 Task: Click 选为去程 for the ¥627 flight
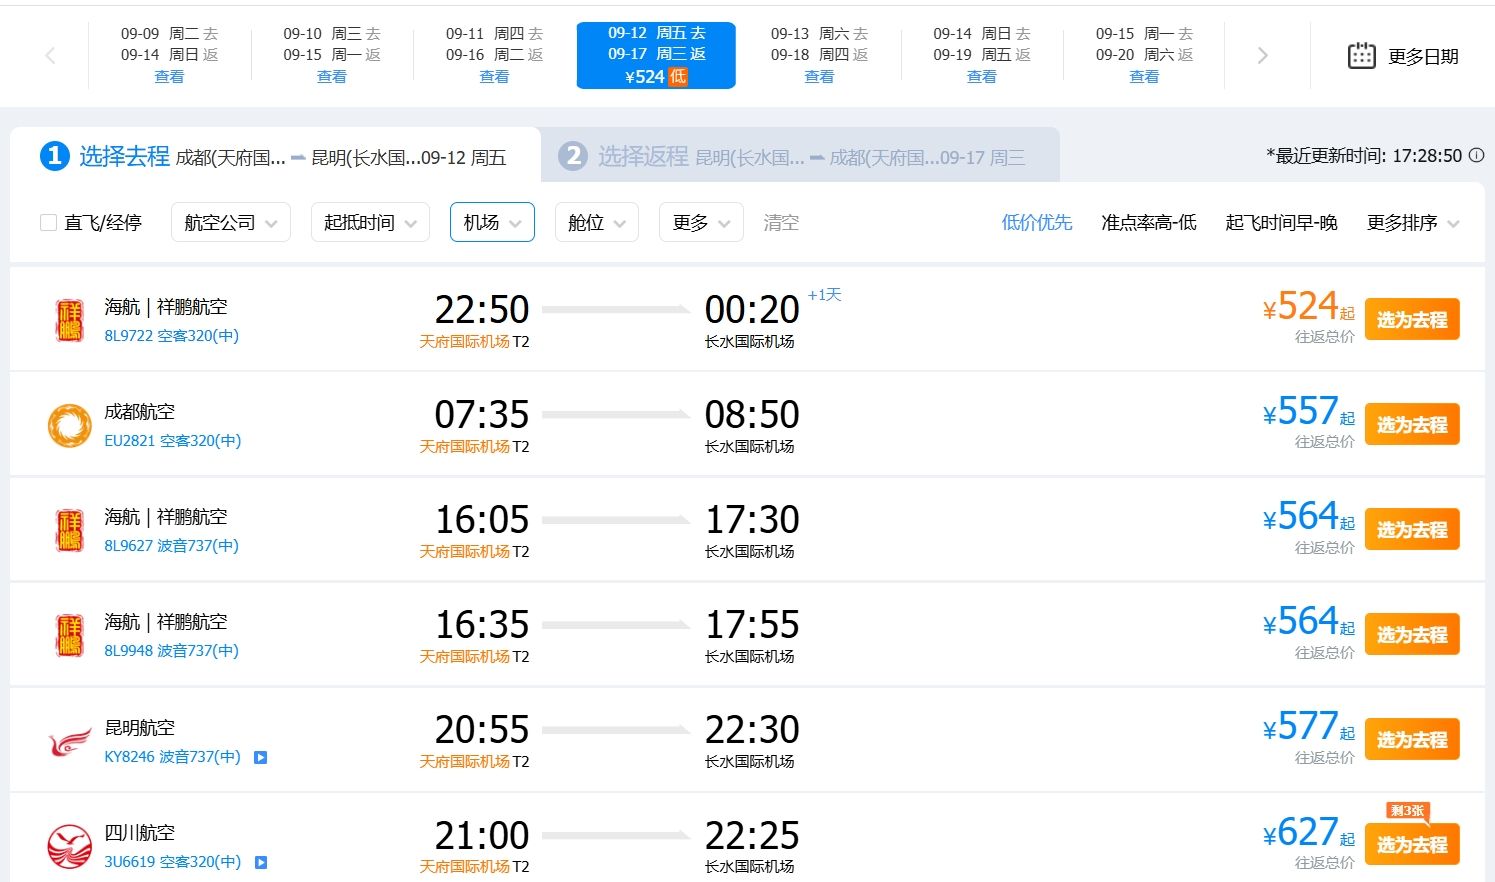pyautogui.click(x=1412, y=845)
